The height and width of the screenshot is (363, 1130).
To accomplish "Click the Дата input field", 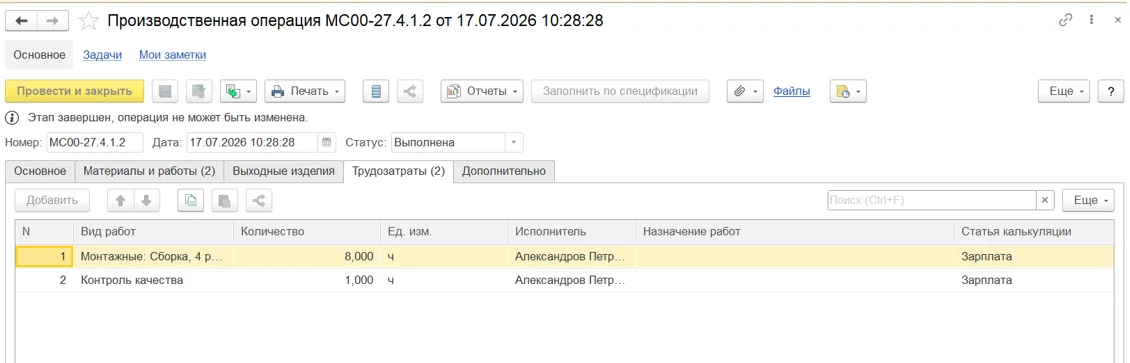I will pos(252,143).
